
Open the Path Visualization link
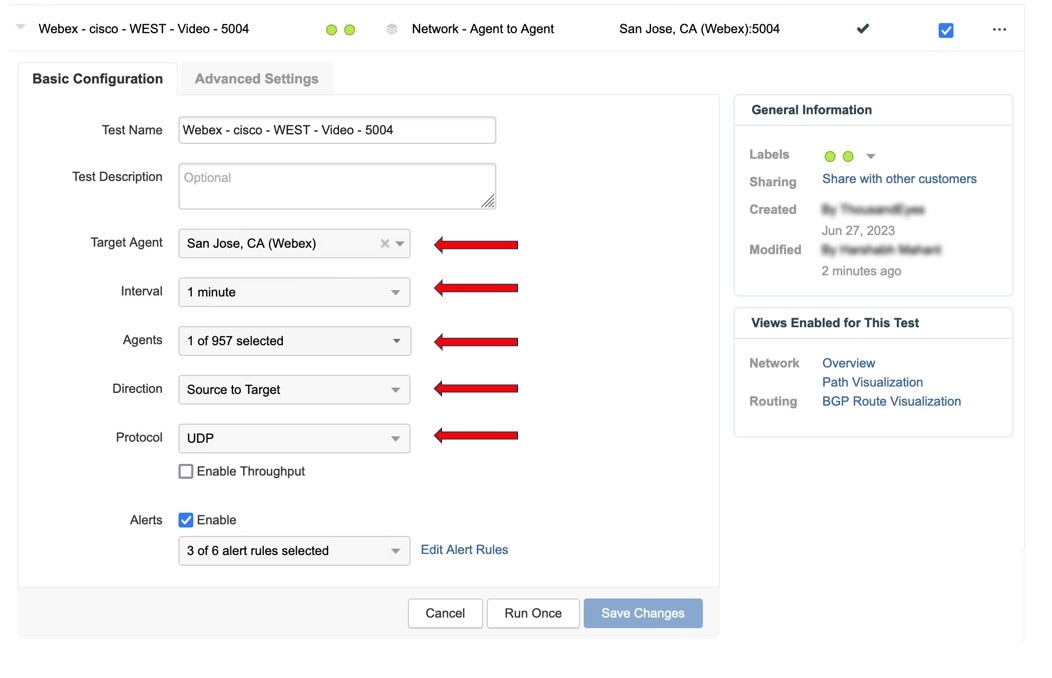(x=872, y=382)
